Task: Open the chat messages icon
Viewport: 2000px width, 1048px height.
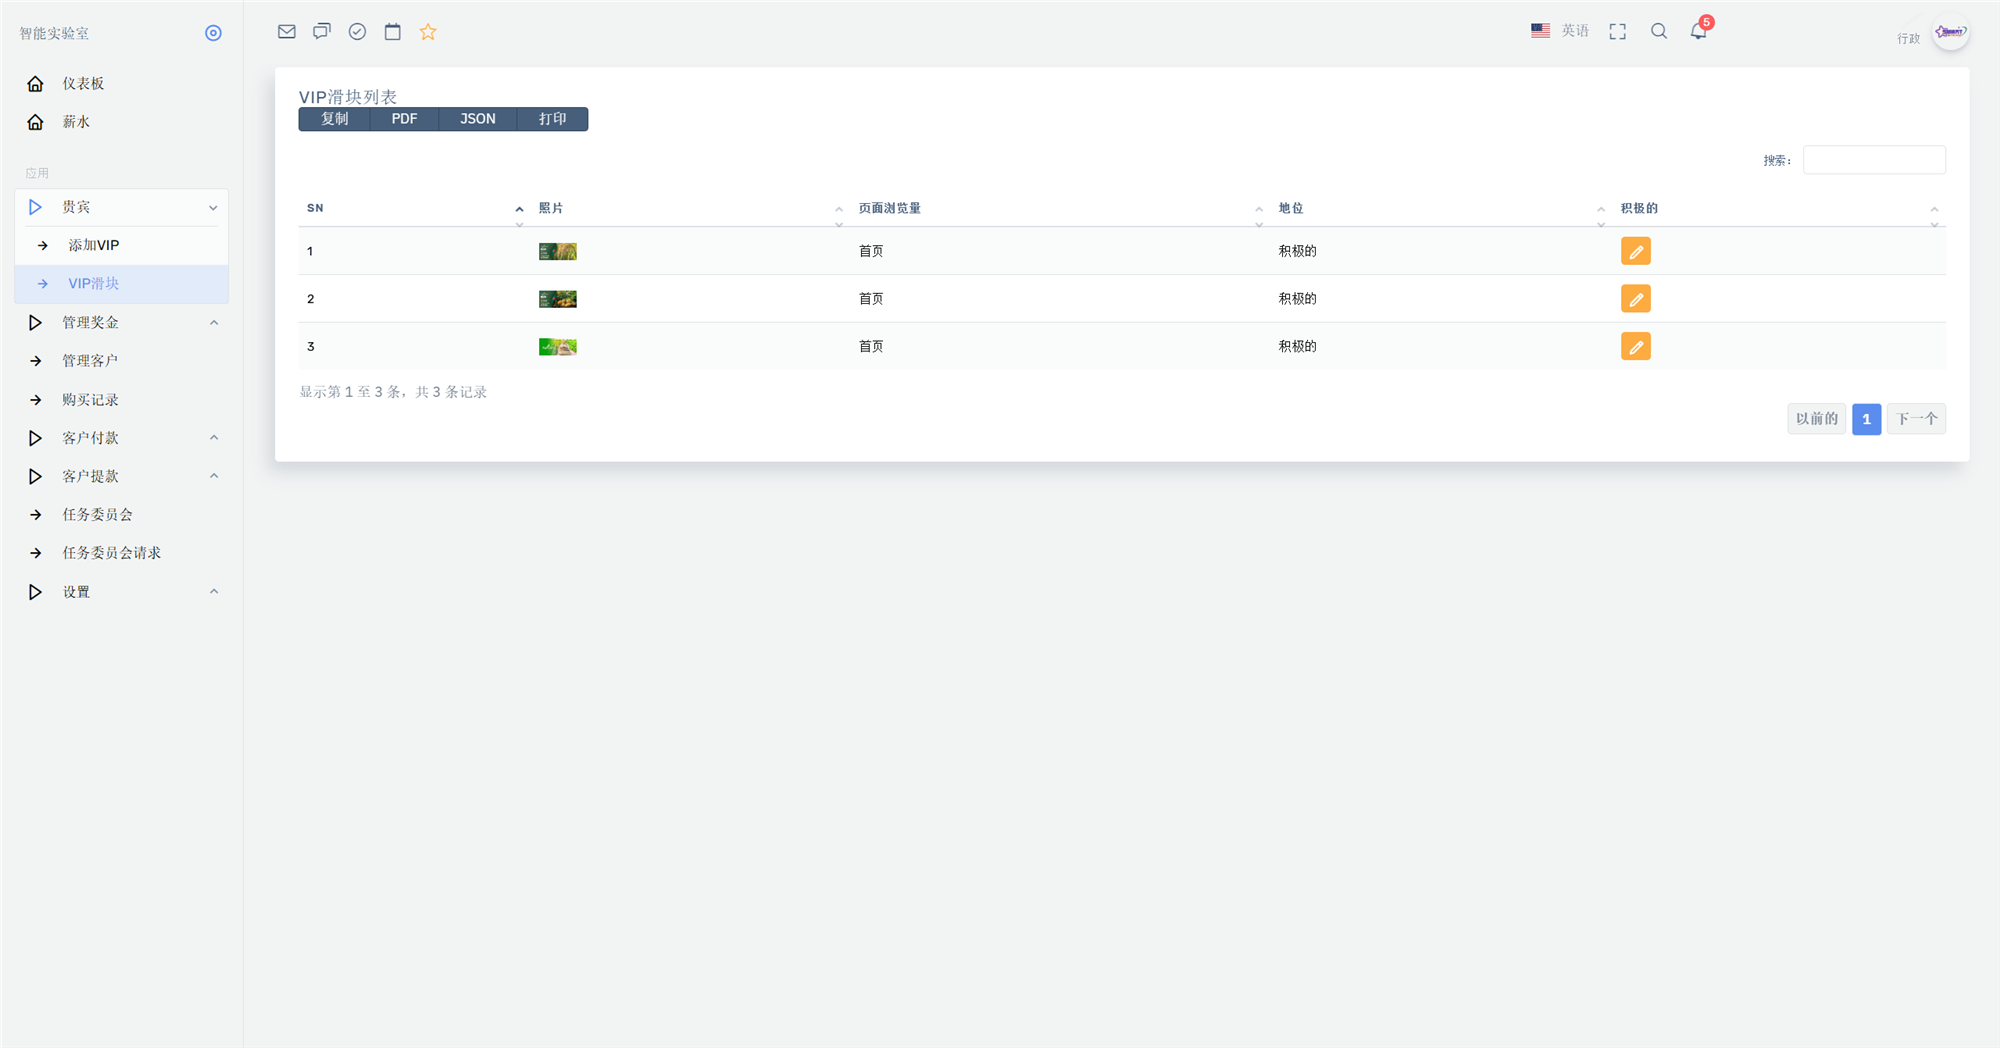Action: (322, 32)
